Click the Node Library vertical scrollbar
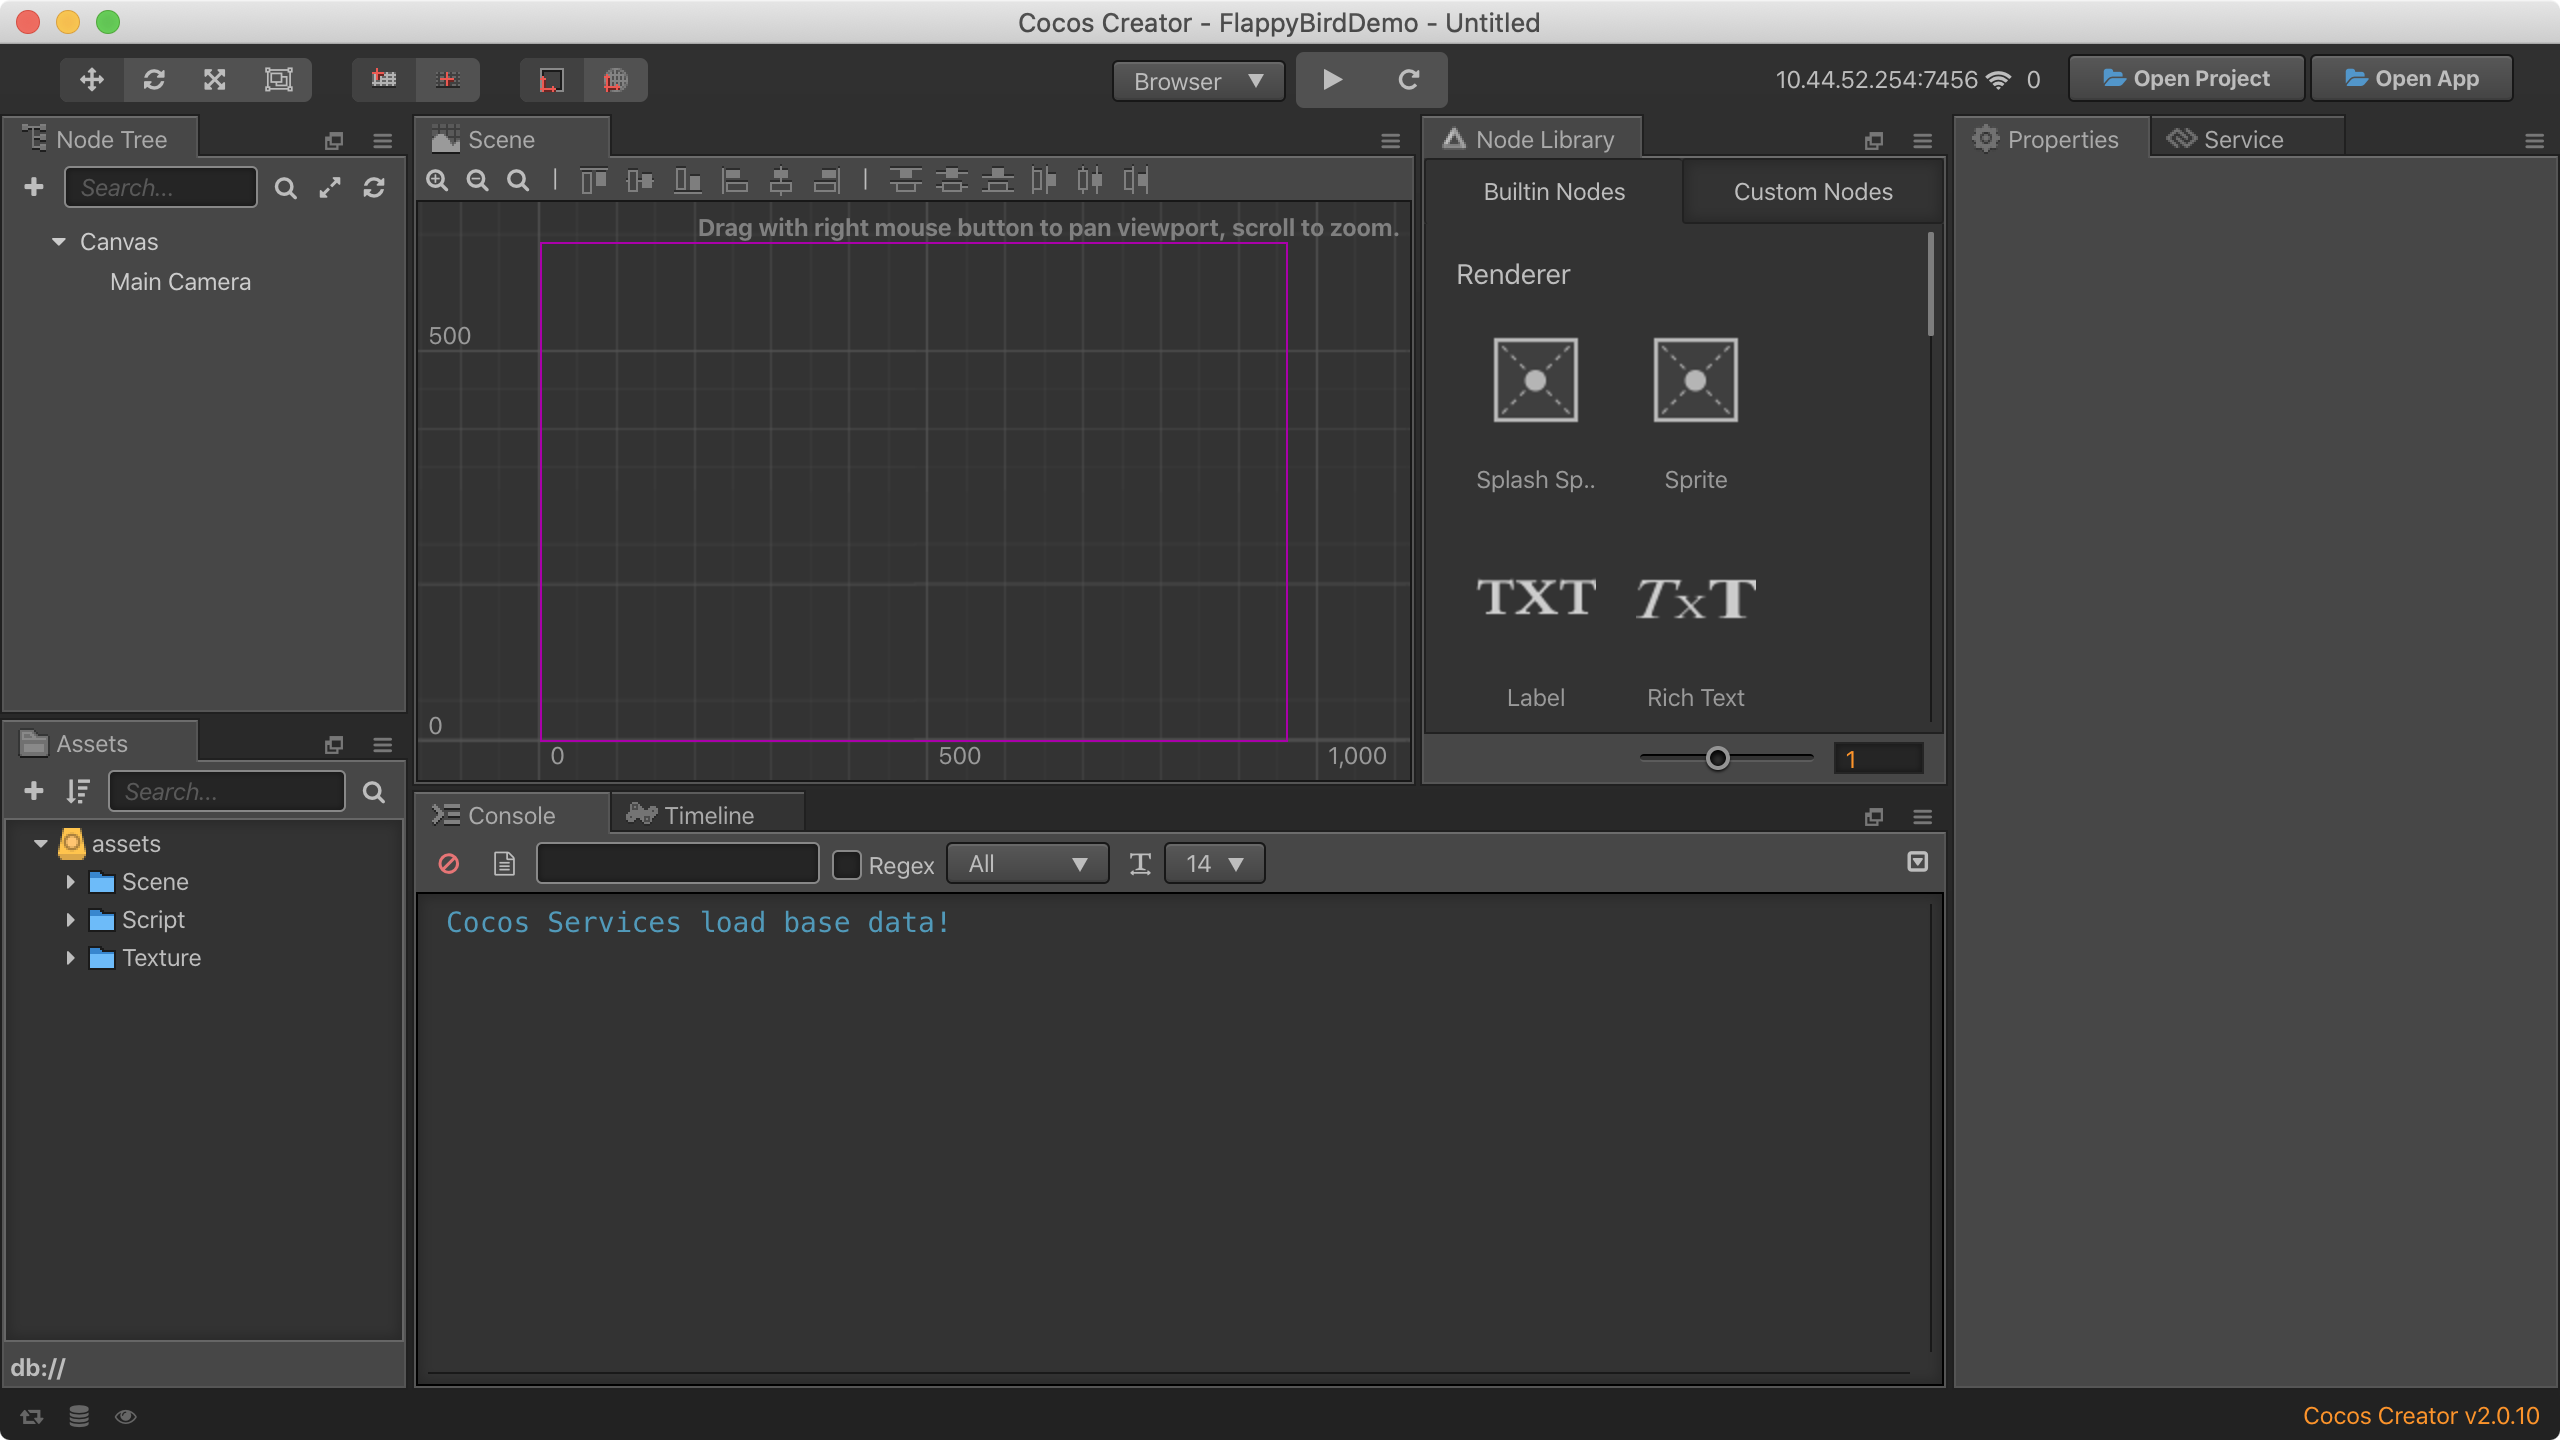 (x=1930, y=285)
